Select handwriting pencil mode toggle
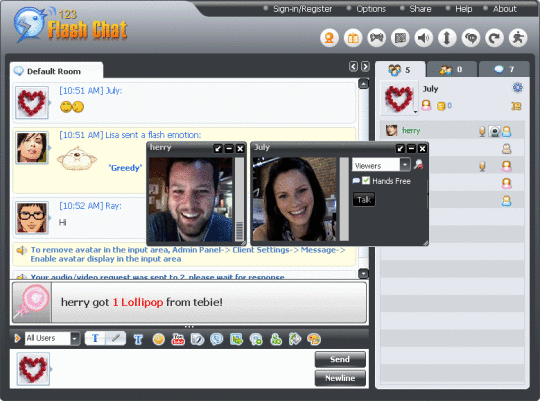 tap(116, 338)
